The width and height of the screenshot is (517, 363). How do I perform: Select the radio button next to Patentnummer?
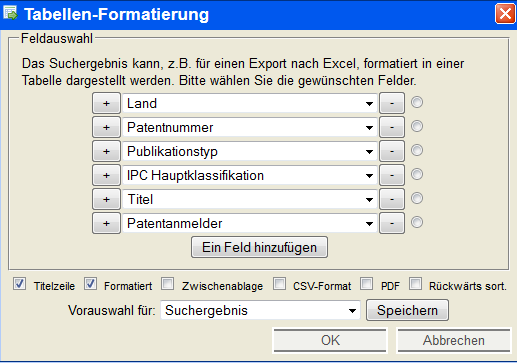coord(417,126)
